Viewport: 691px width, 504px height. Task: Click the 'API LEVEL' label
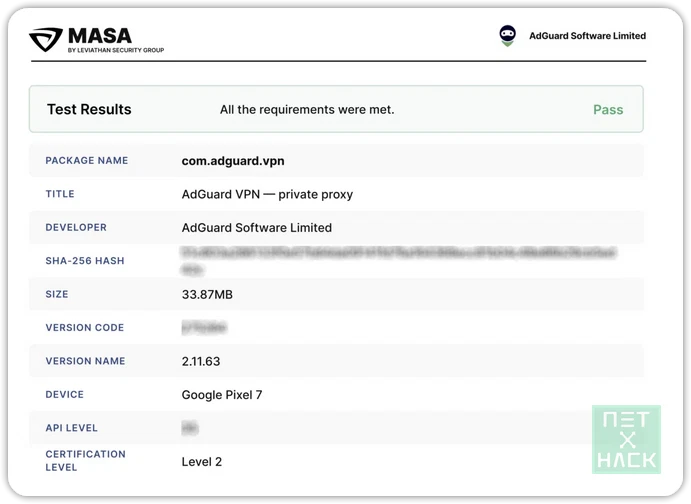[71, 428]
